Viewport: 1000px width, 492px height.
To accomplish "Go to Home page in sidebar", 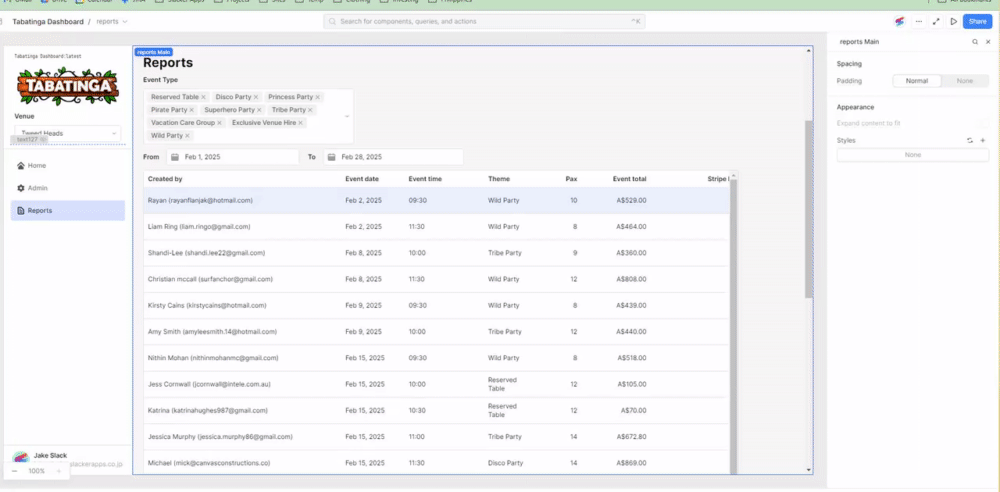I will click(68, 166).
